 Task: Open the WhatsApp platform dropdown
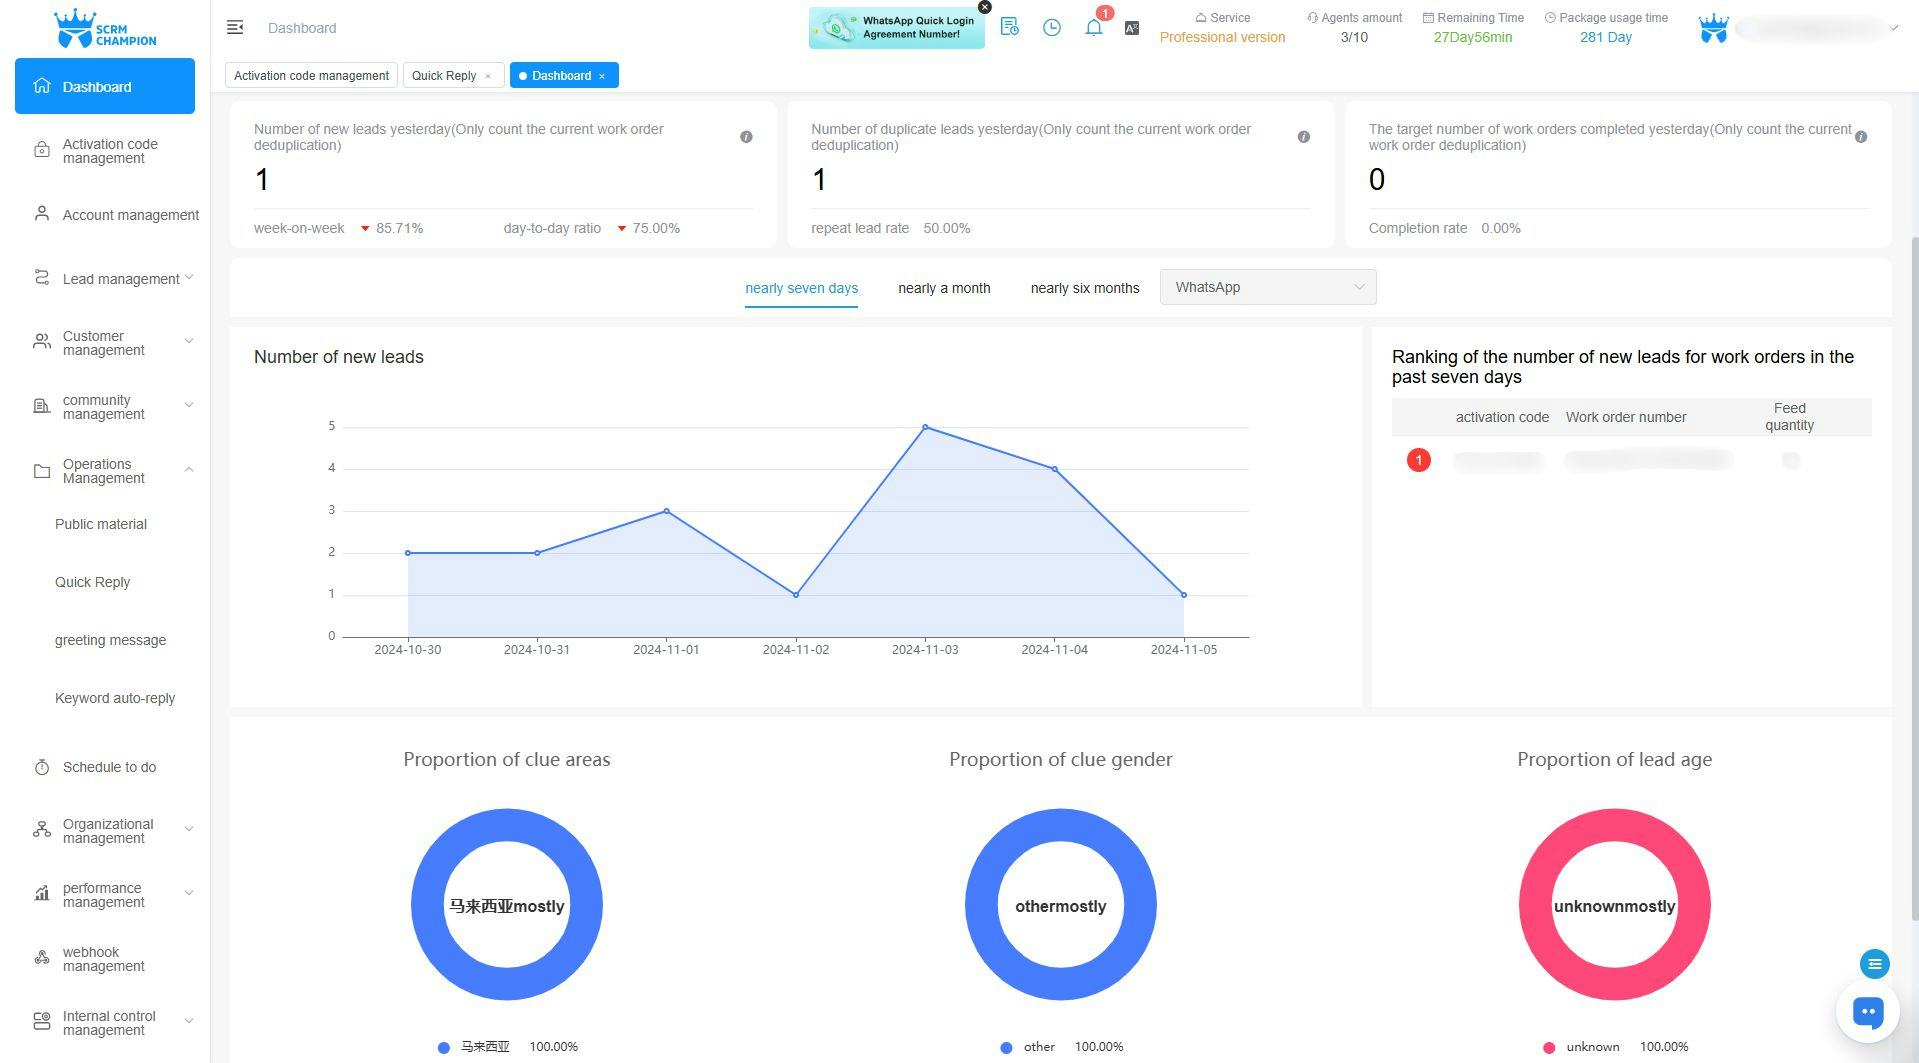click(1267, 287)
